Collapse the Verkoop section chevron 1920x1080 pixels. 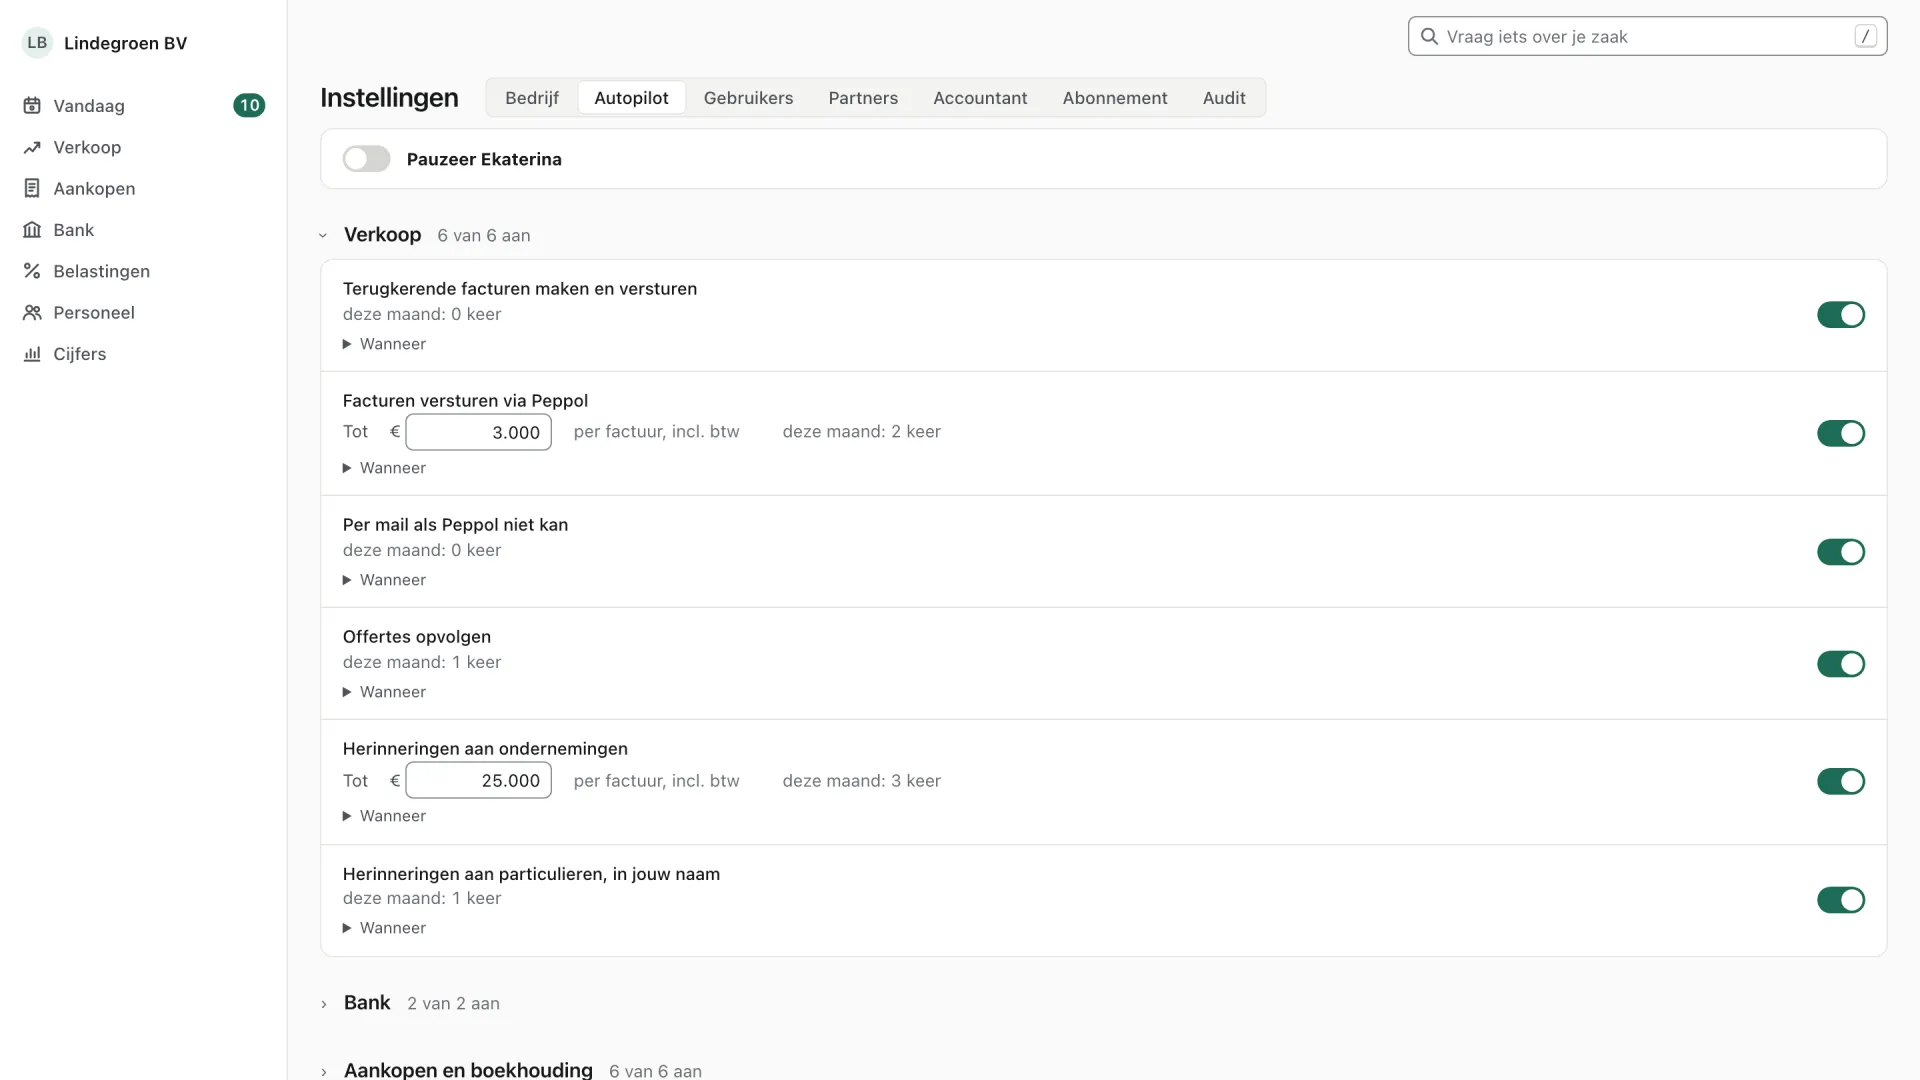pos(323,236)
